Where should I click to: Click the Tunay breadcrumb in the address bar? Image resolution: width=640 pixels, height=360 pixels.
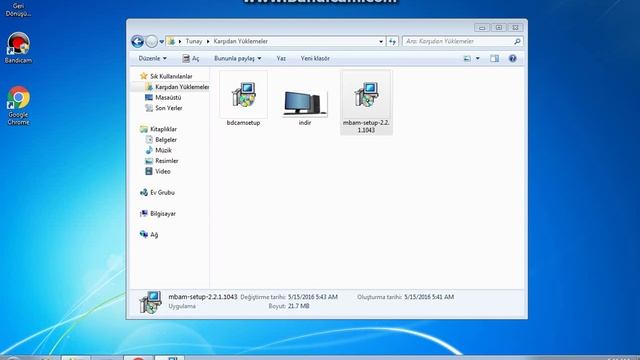193,41
